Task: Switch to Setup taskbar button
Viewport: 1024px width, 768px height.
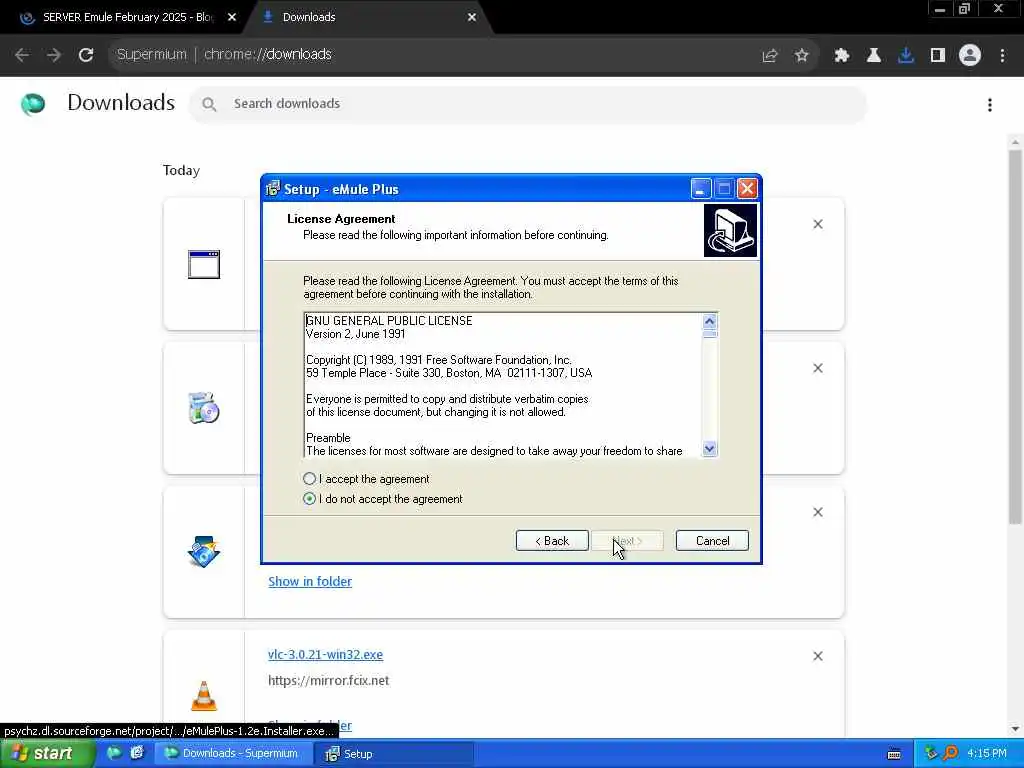Action: (395, 754)
